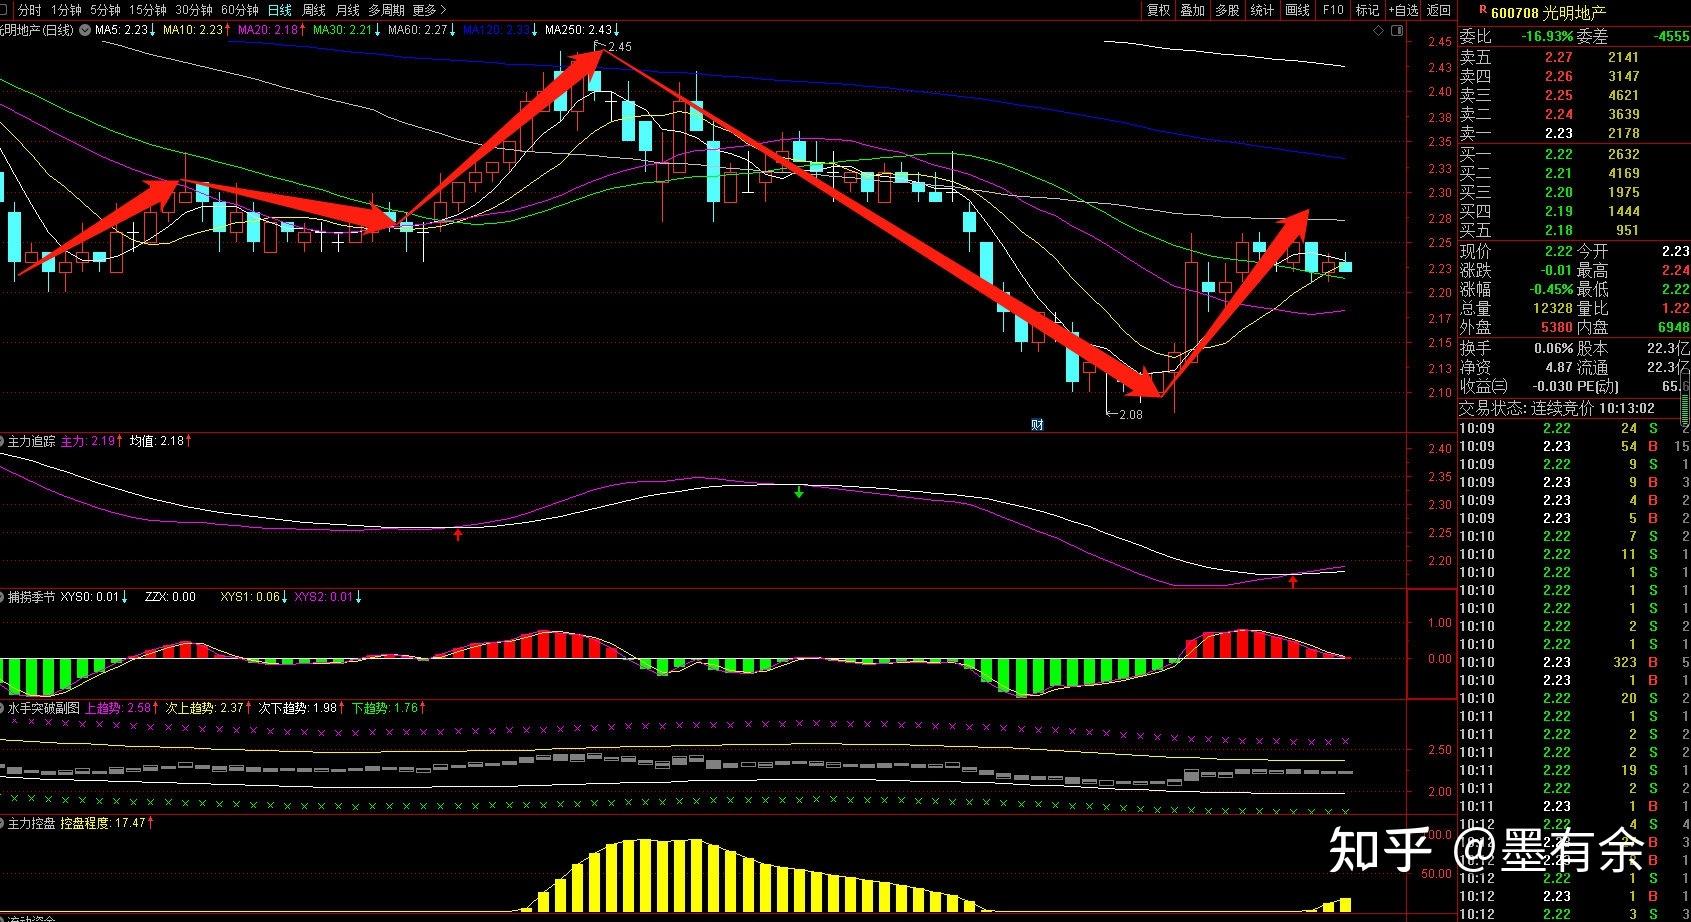Screen dimensions: 1691x922
Task: Select the 30分钟 period tab
Action: click(x=194, y=10)
